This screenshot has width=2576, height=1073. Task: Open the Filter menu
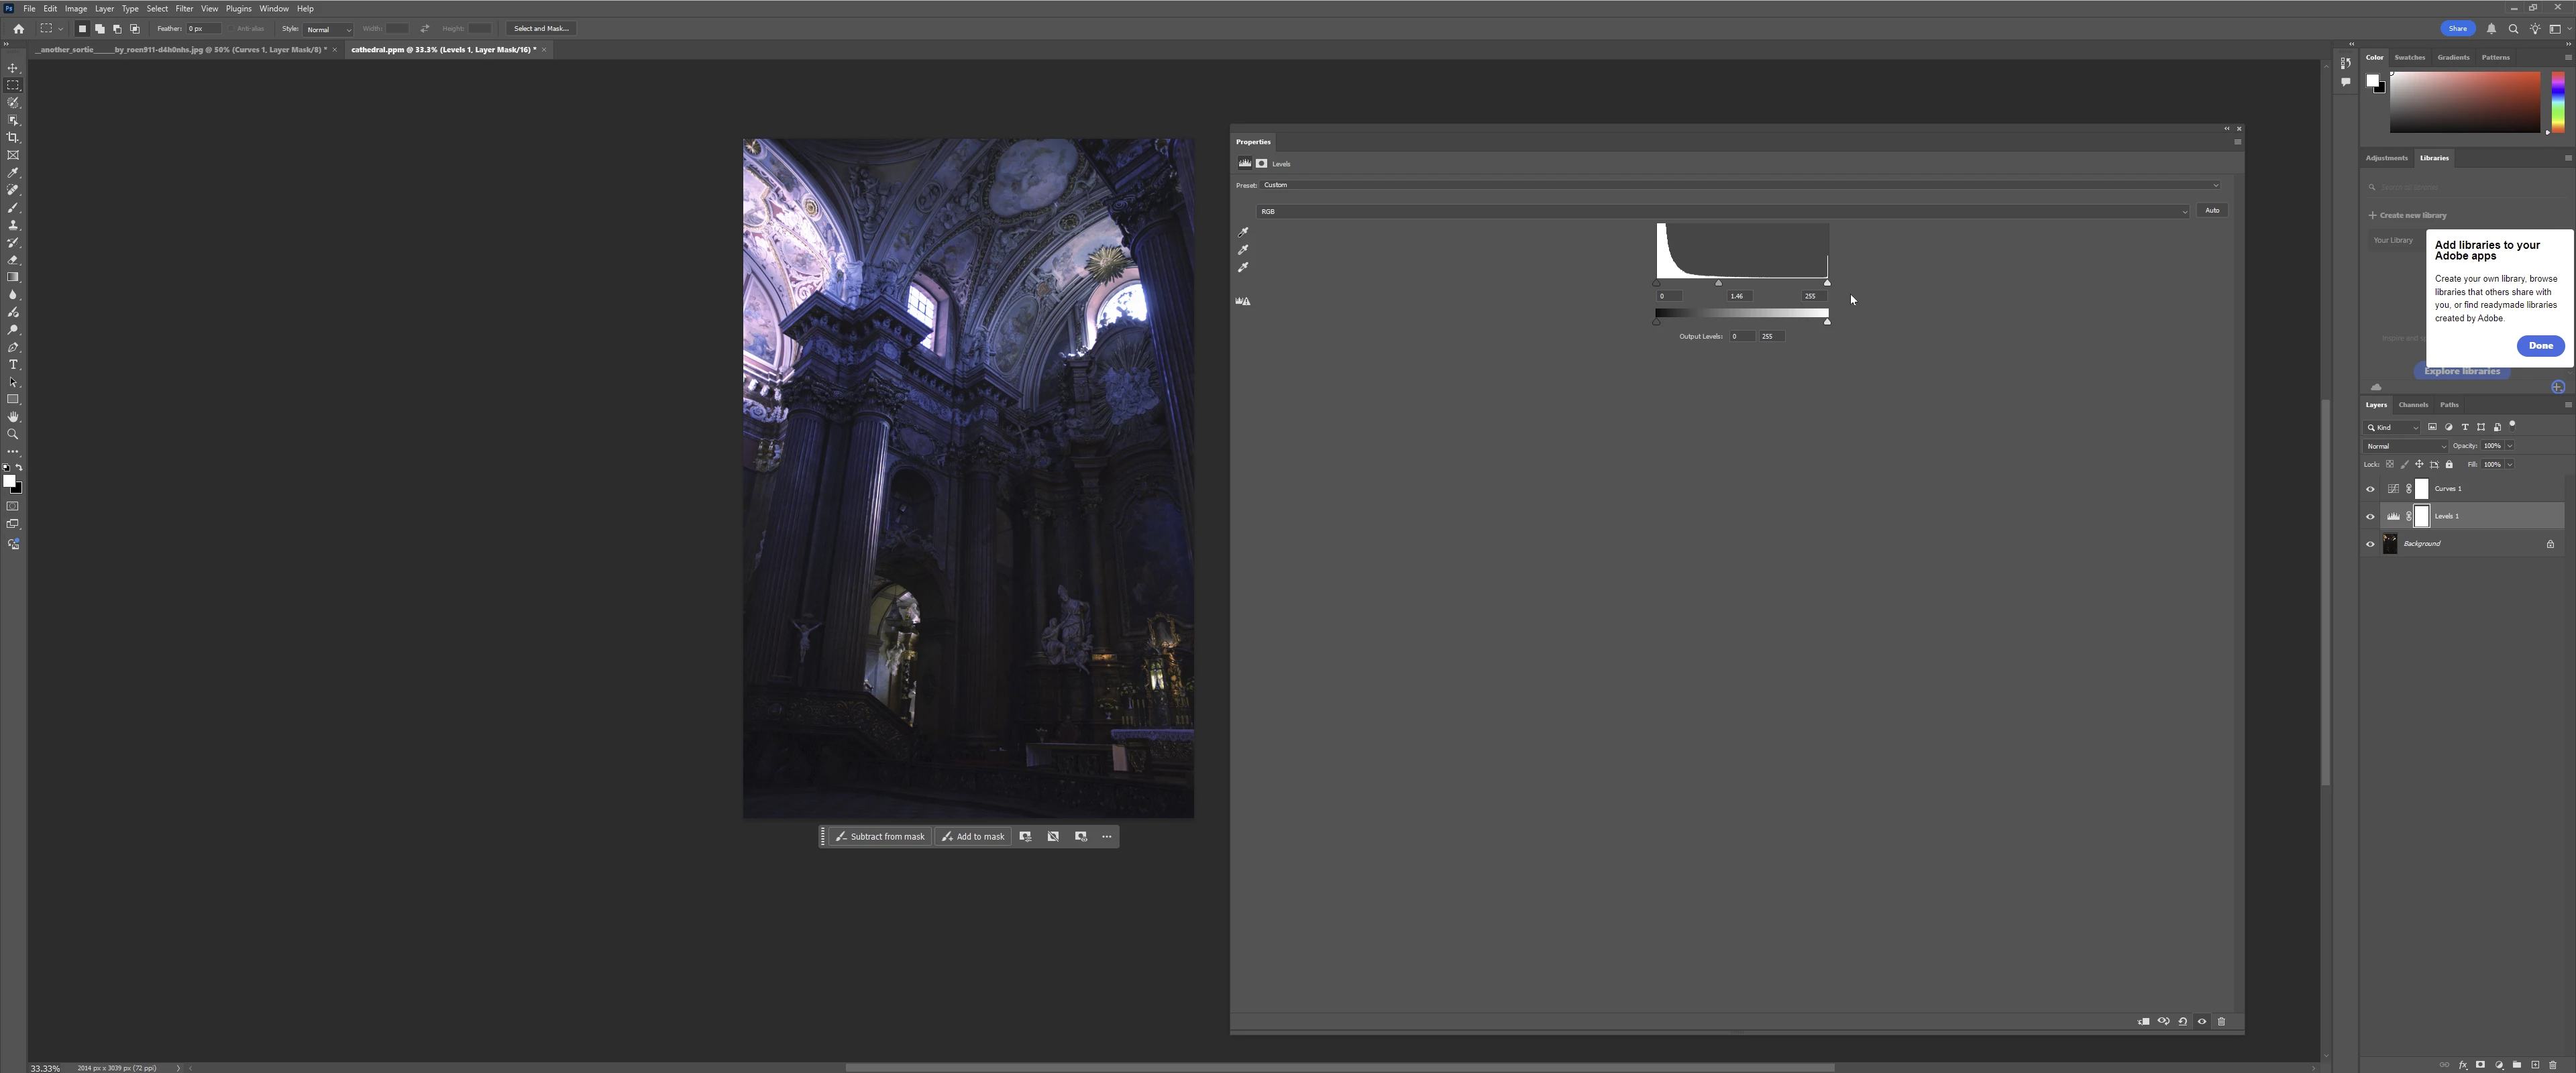tap(184, 8)
